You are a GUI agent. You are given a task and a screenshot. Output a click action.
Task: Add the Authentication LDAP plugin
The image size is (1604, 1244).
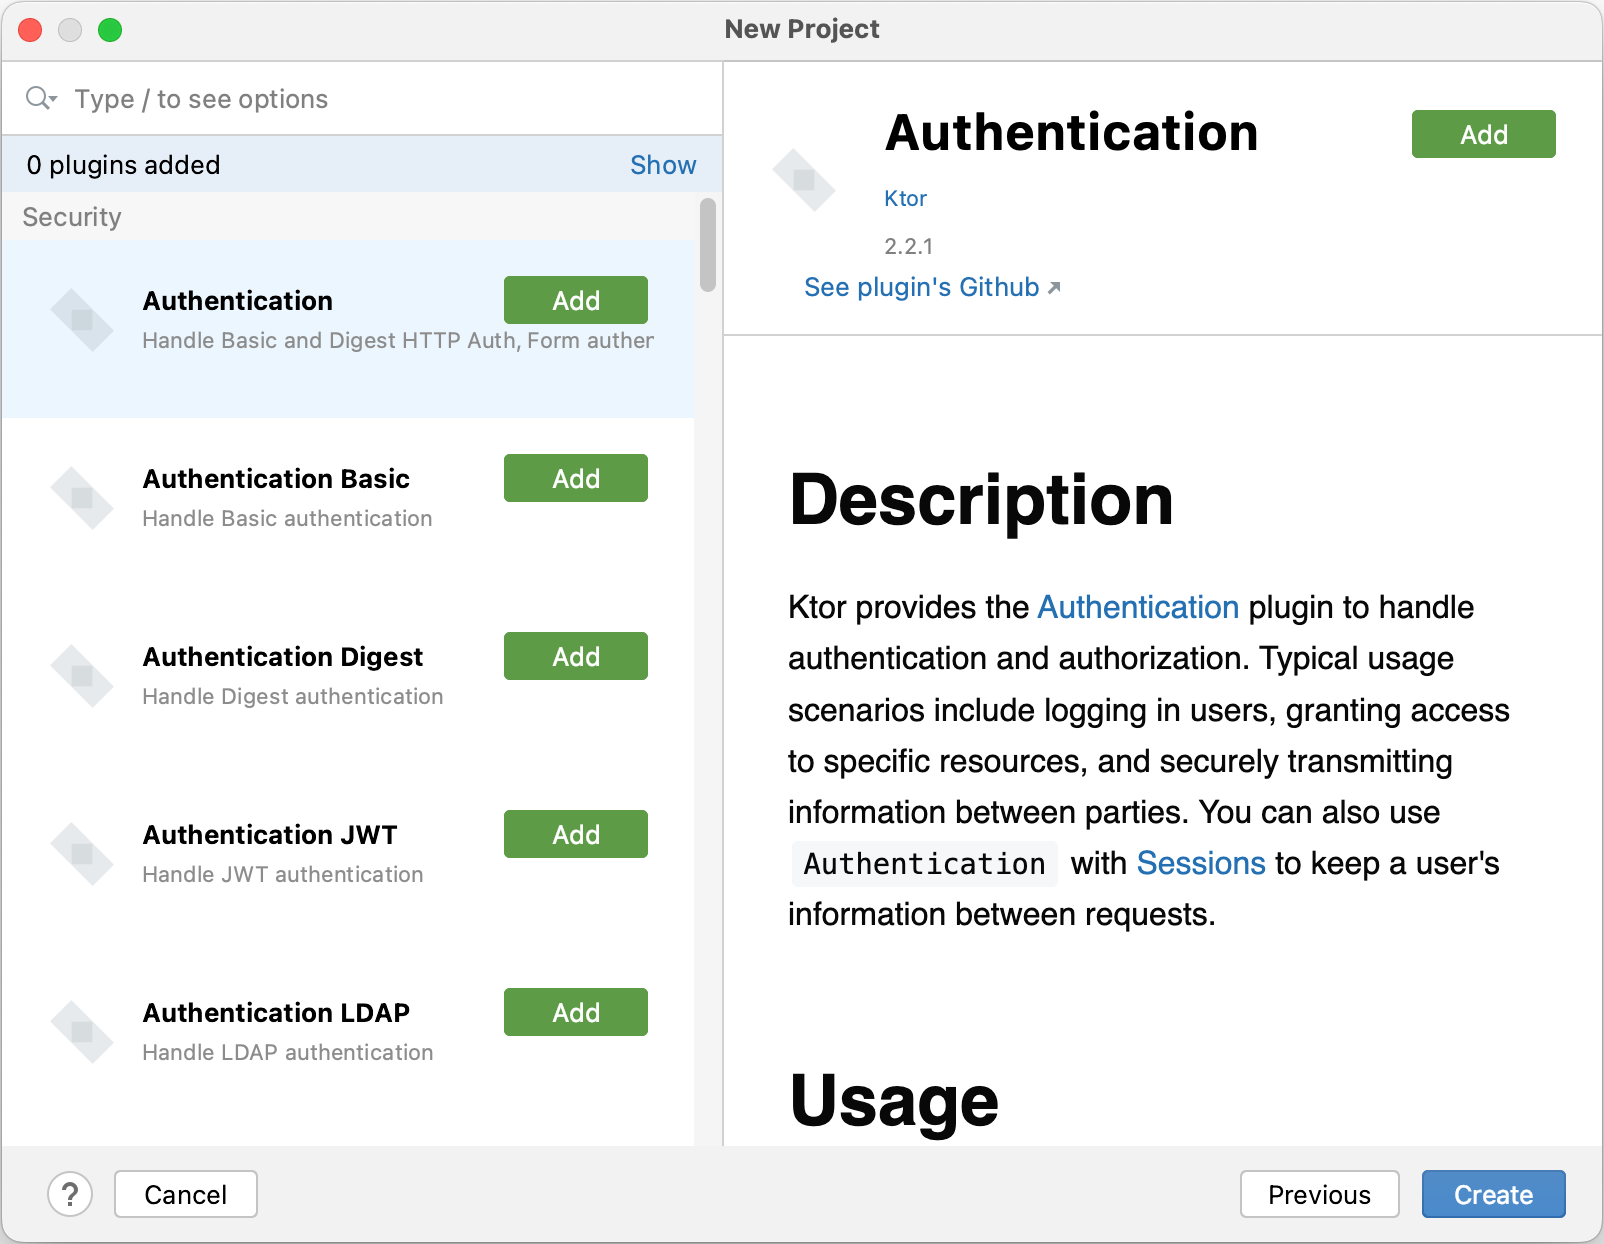click(x=575, y=1012)
